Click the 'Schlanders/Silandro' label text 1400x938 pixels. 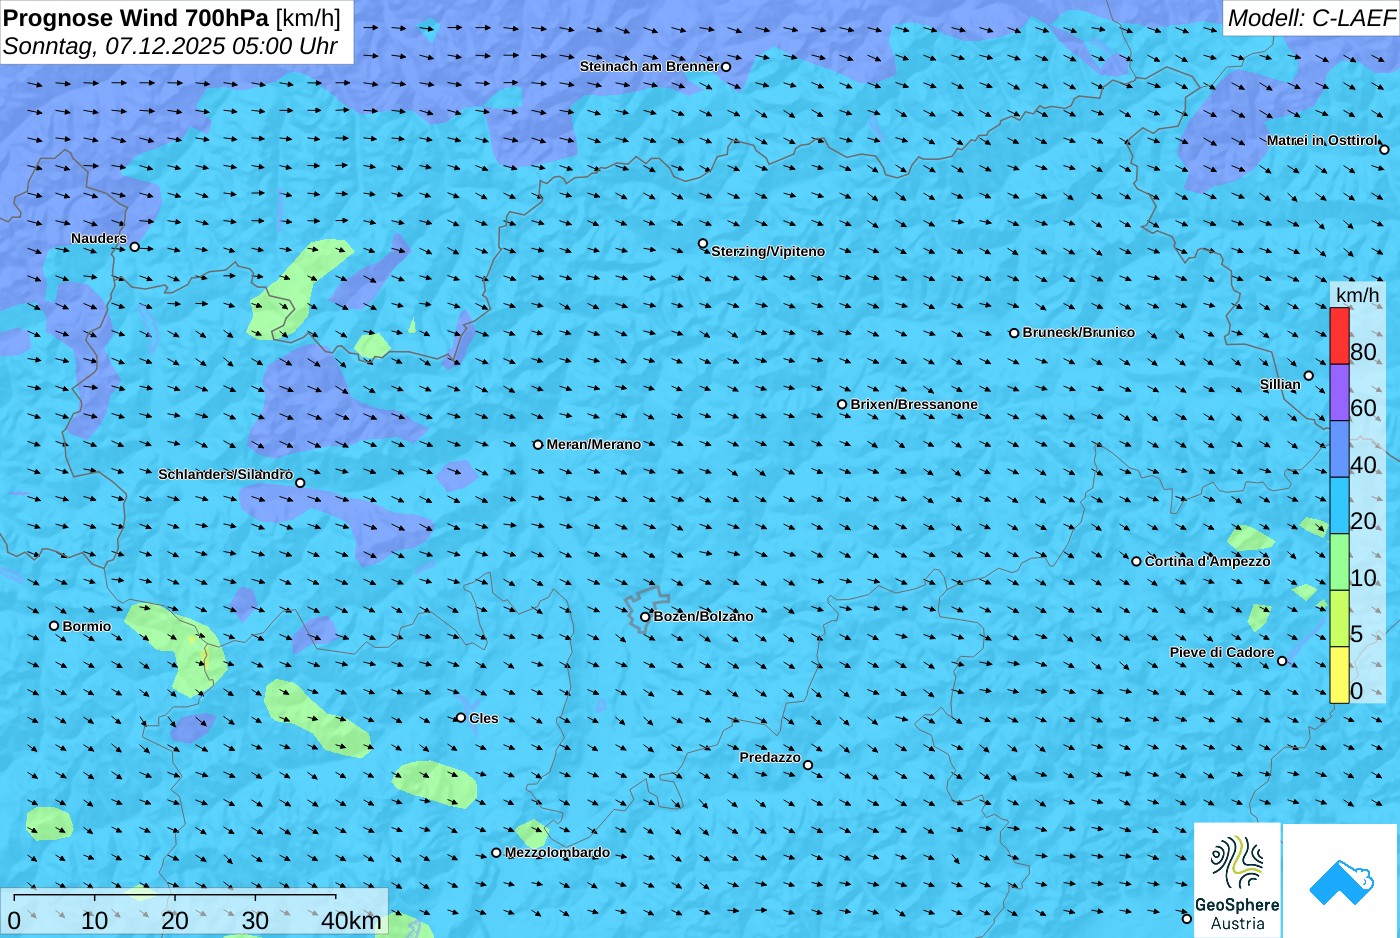tap(225, 474)
